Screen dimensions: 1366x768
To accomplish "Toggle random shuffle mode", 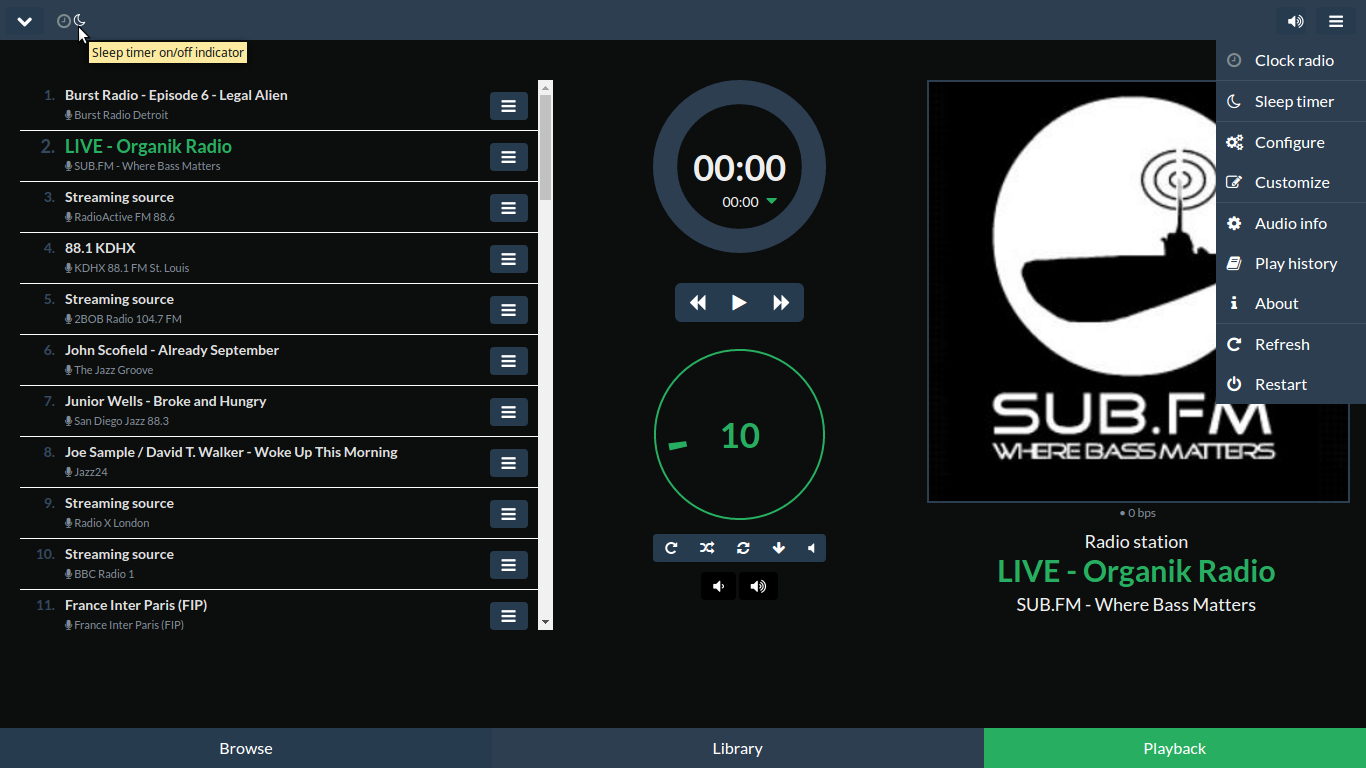I will (x=707, y=548).
